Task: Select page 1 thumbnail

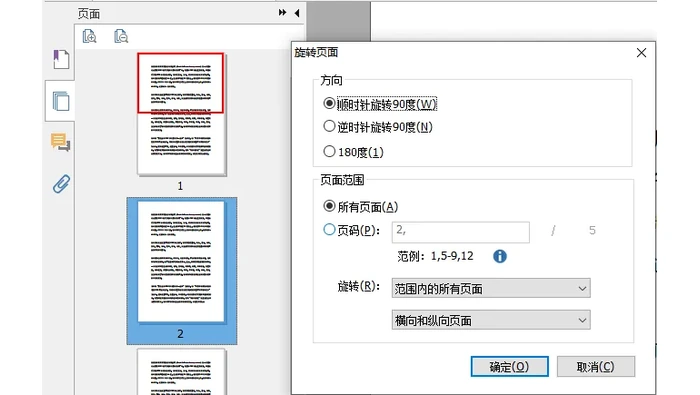Action: [181, 114]
